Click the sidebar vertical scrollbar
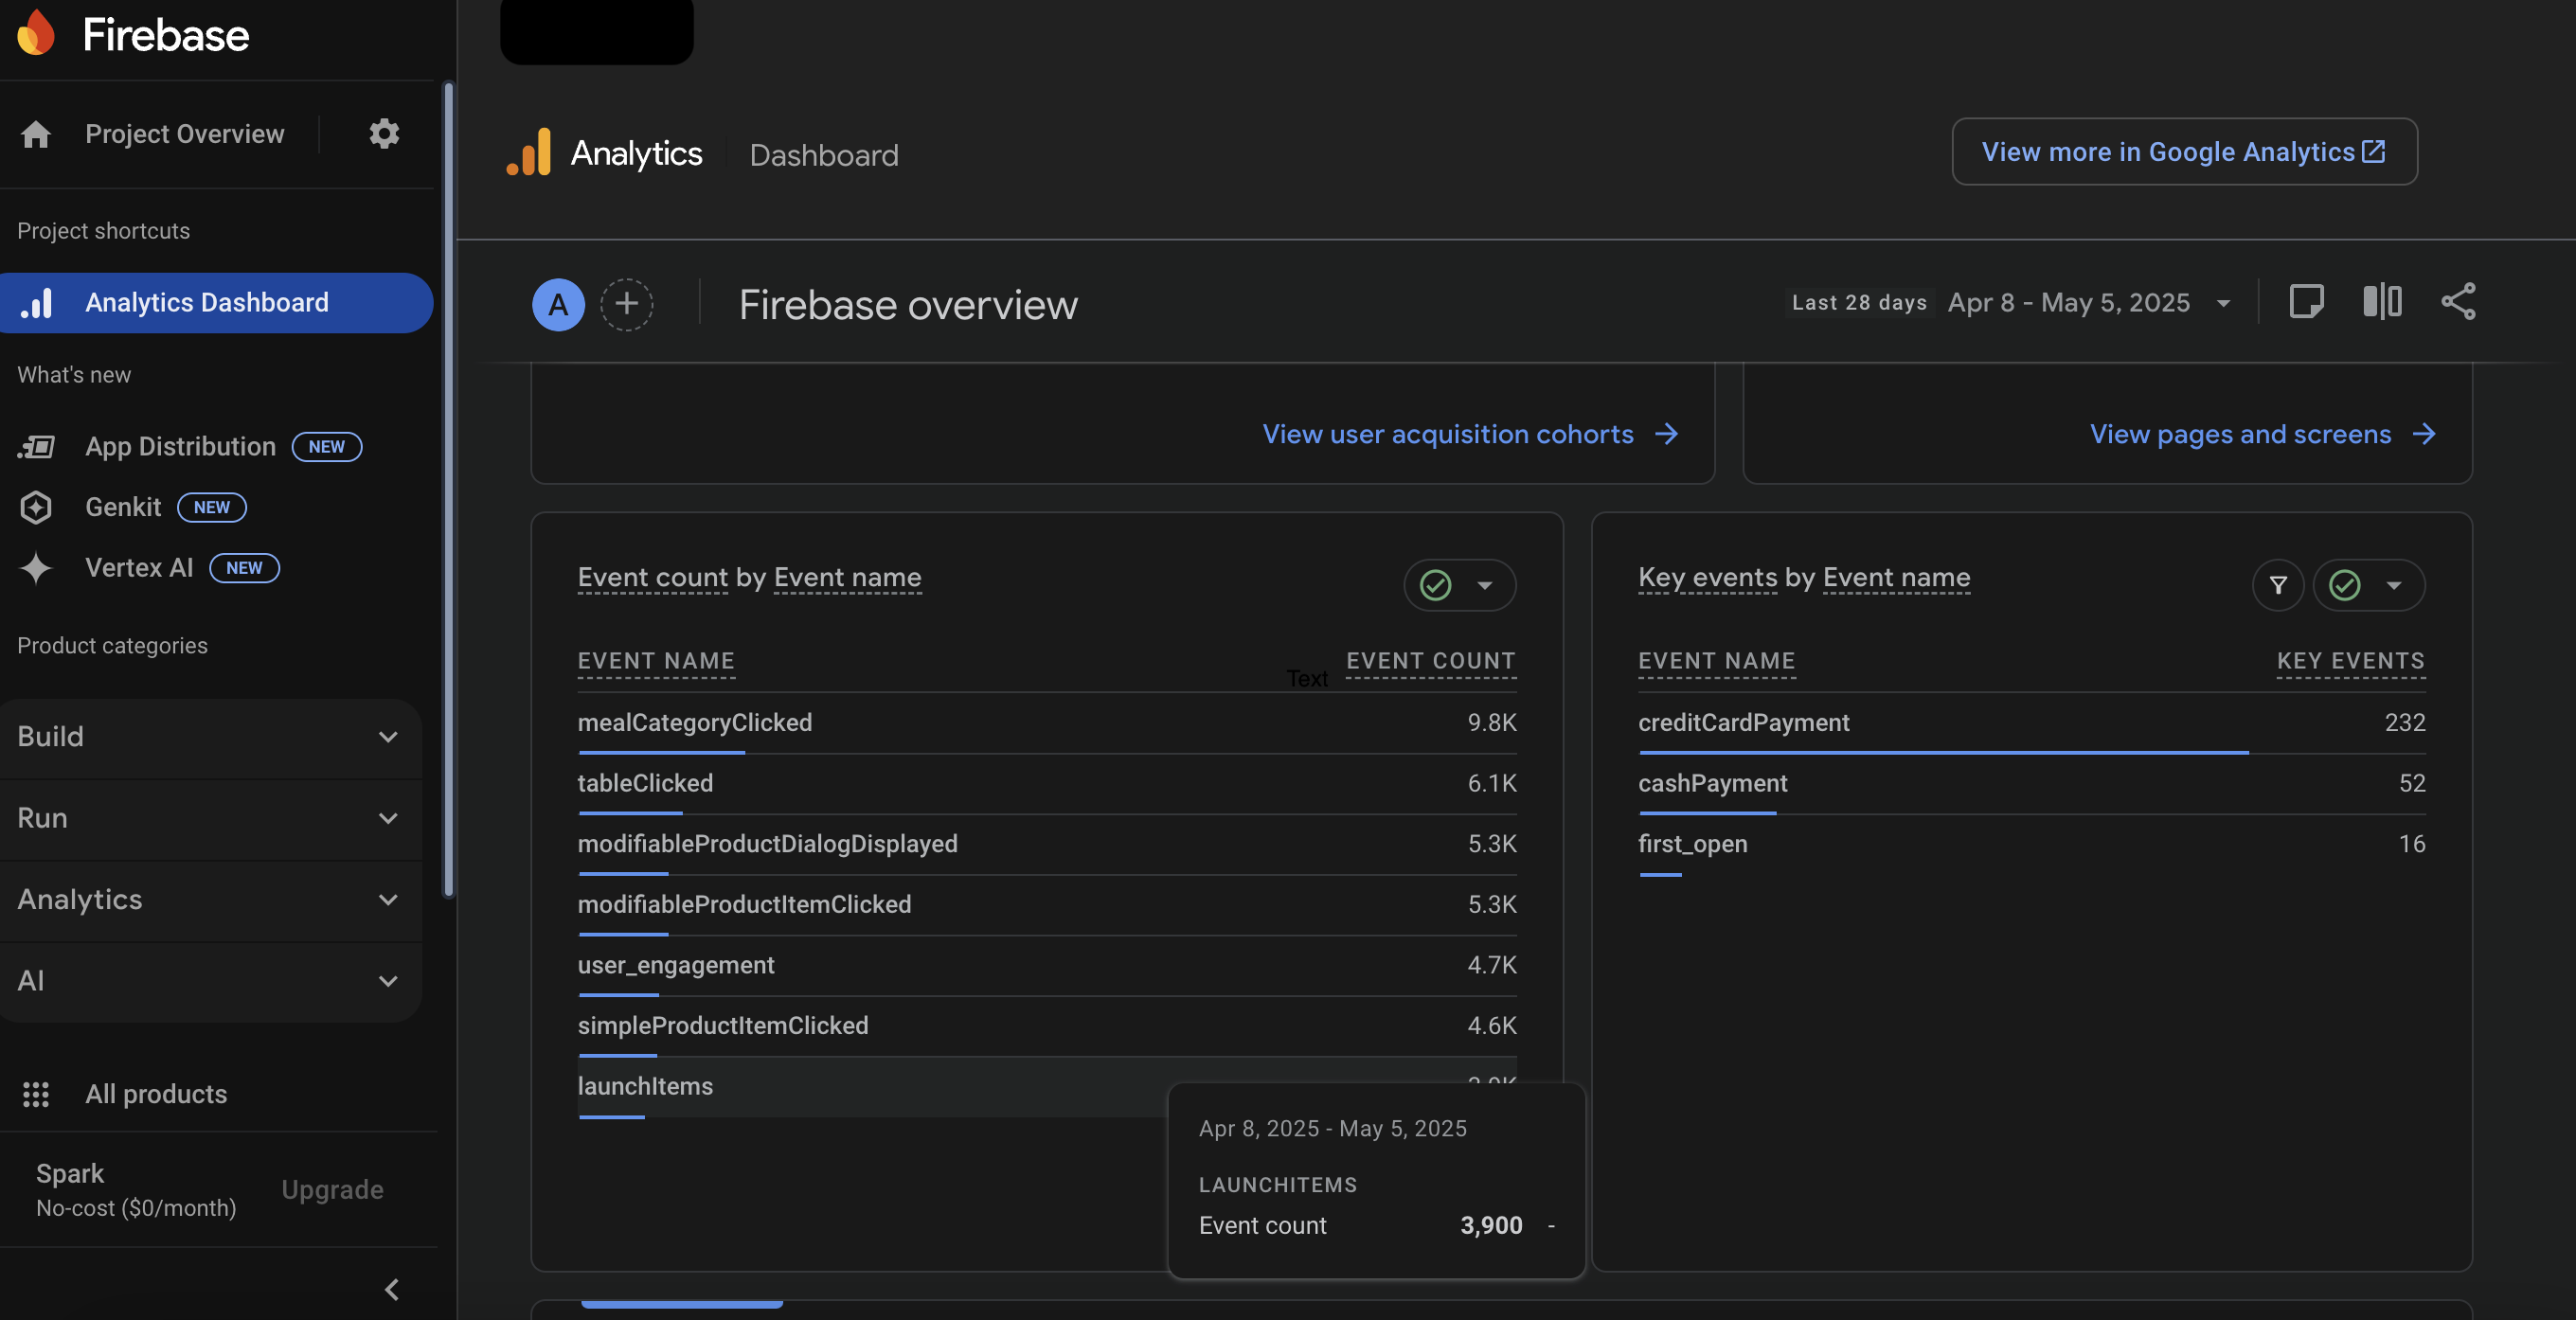Image resolution: width=2576 pixels, height=1320 pixels. [448, 490]
